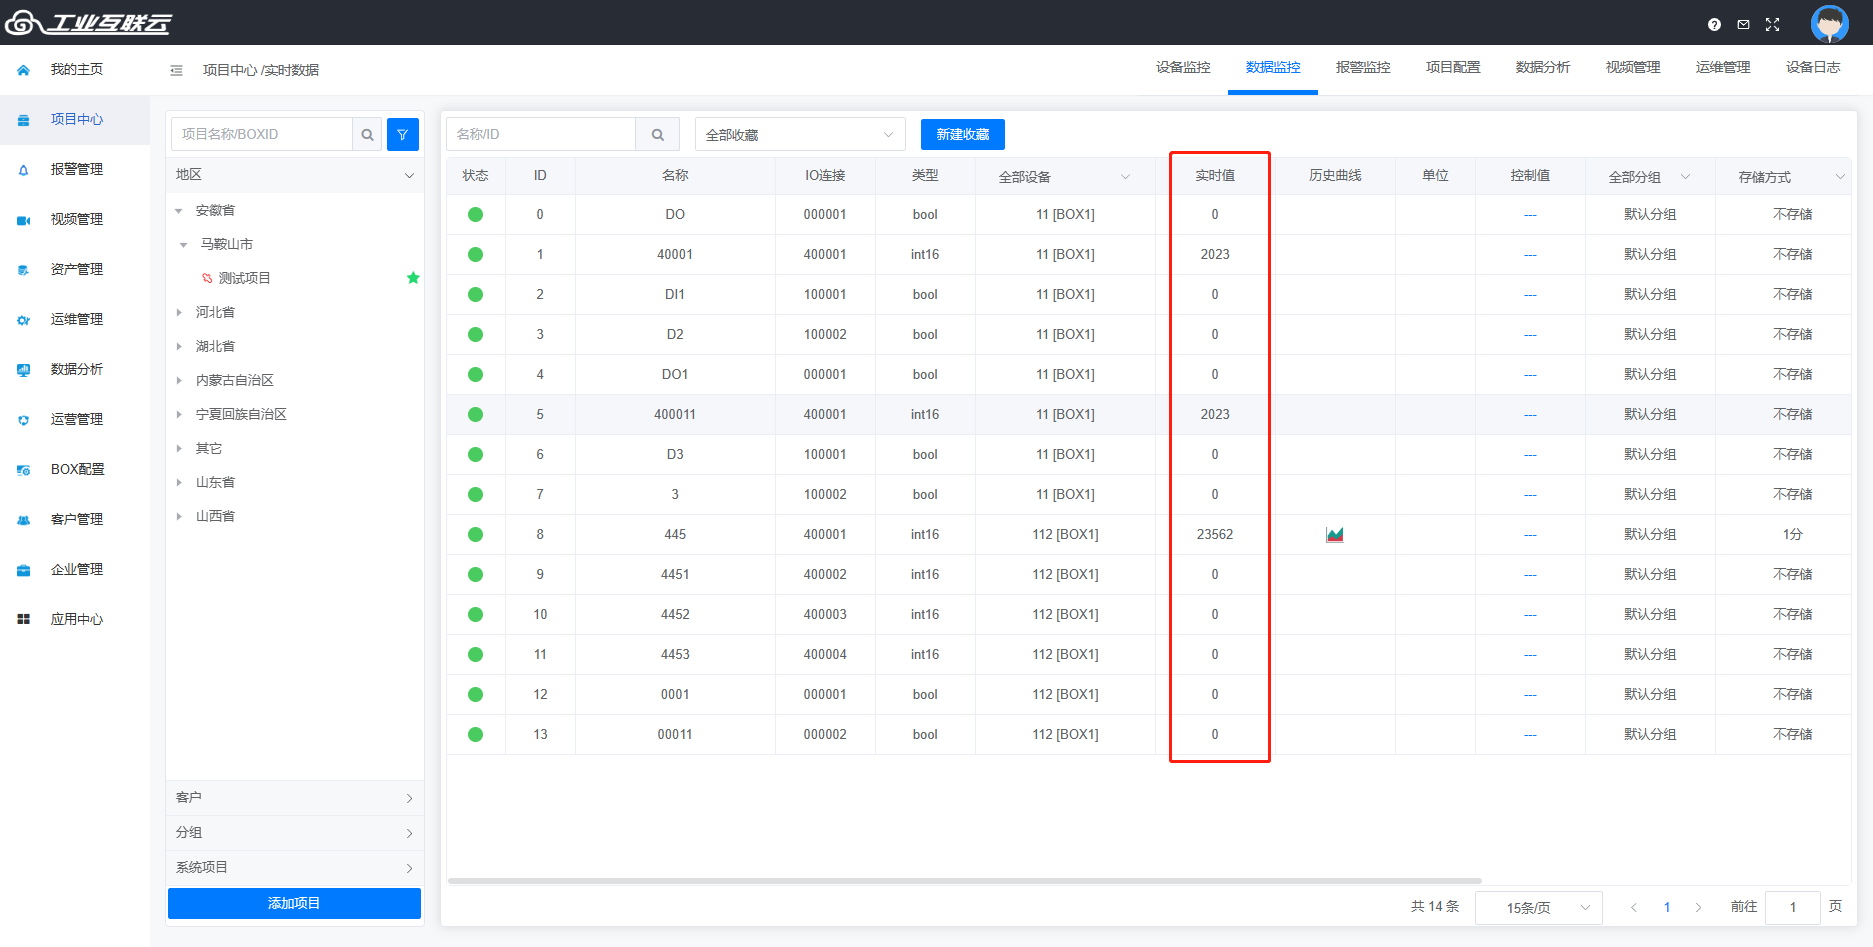The width and height of the screenshot is (1873, 947).
Task: Click green status dot for row ID 0
Action: (x=475, y=214)
